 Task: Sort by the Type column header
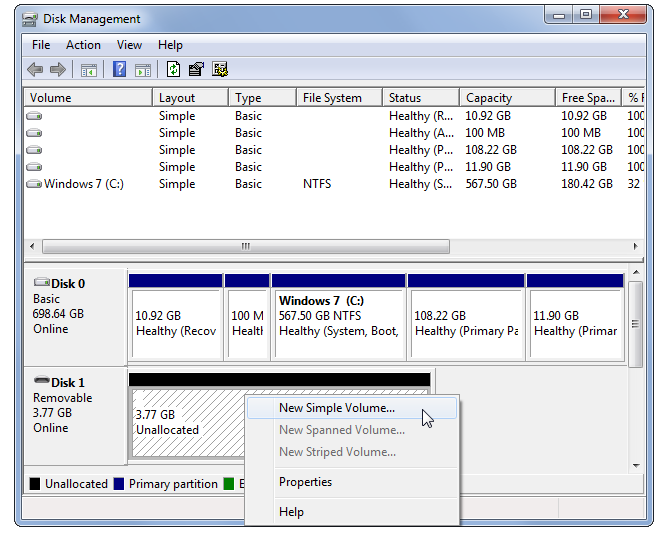[262, 98]
